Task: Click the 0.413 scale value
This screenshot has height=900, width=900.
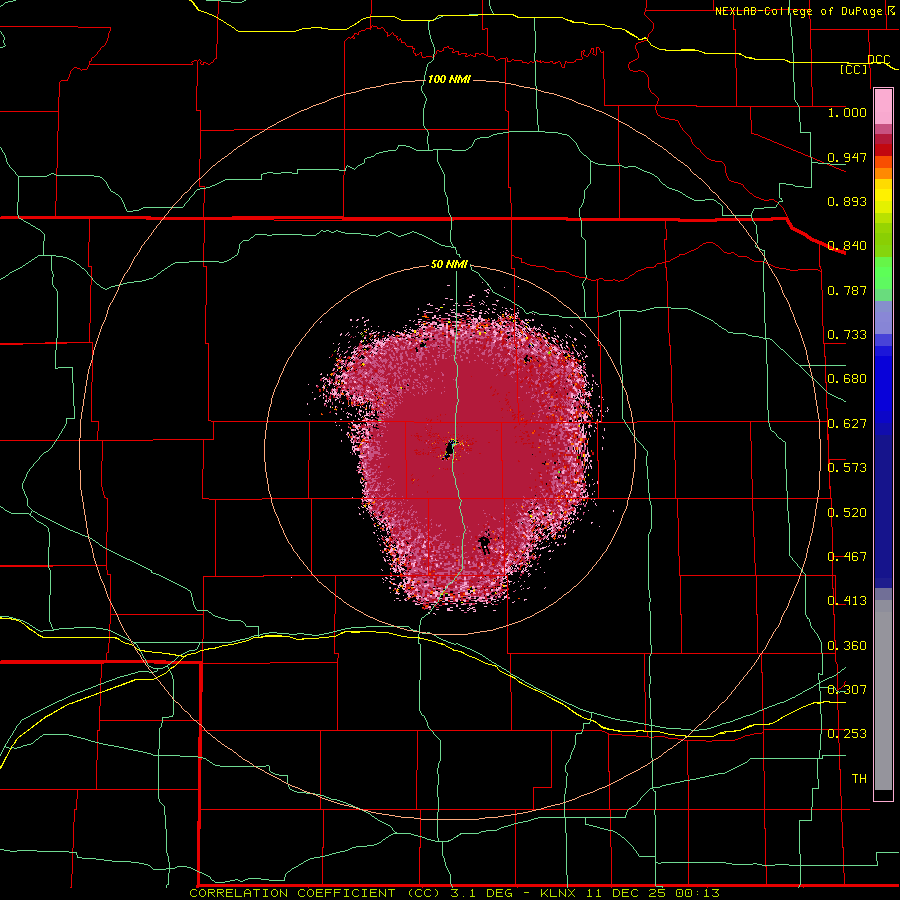Action: point(847,601)
